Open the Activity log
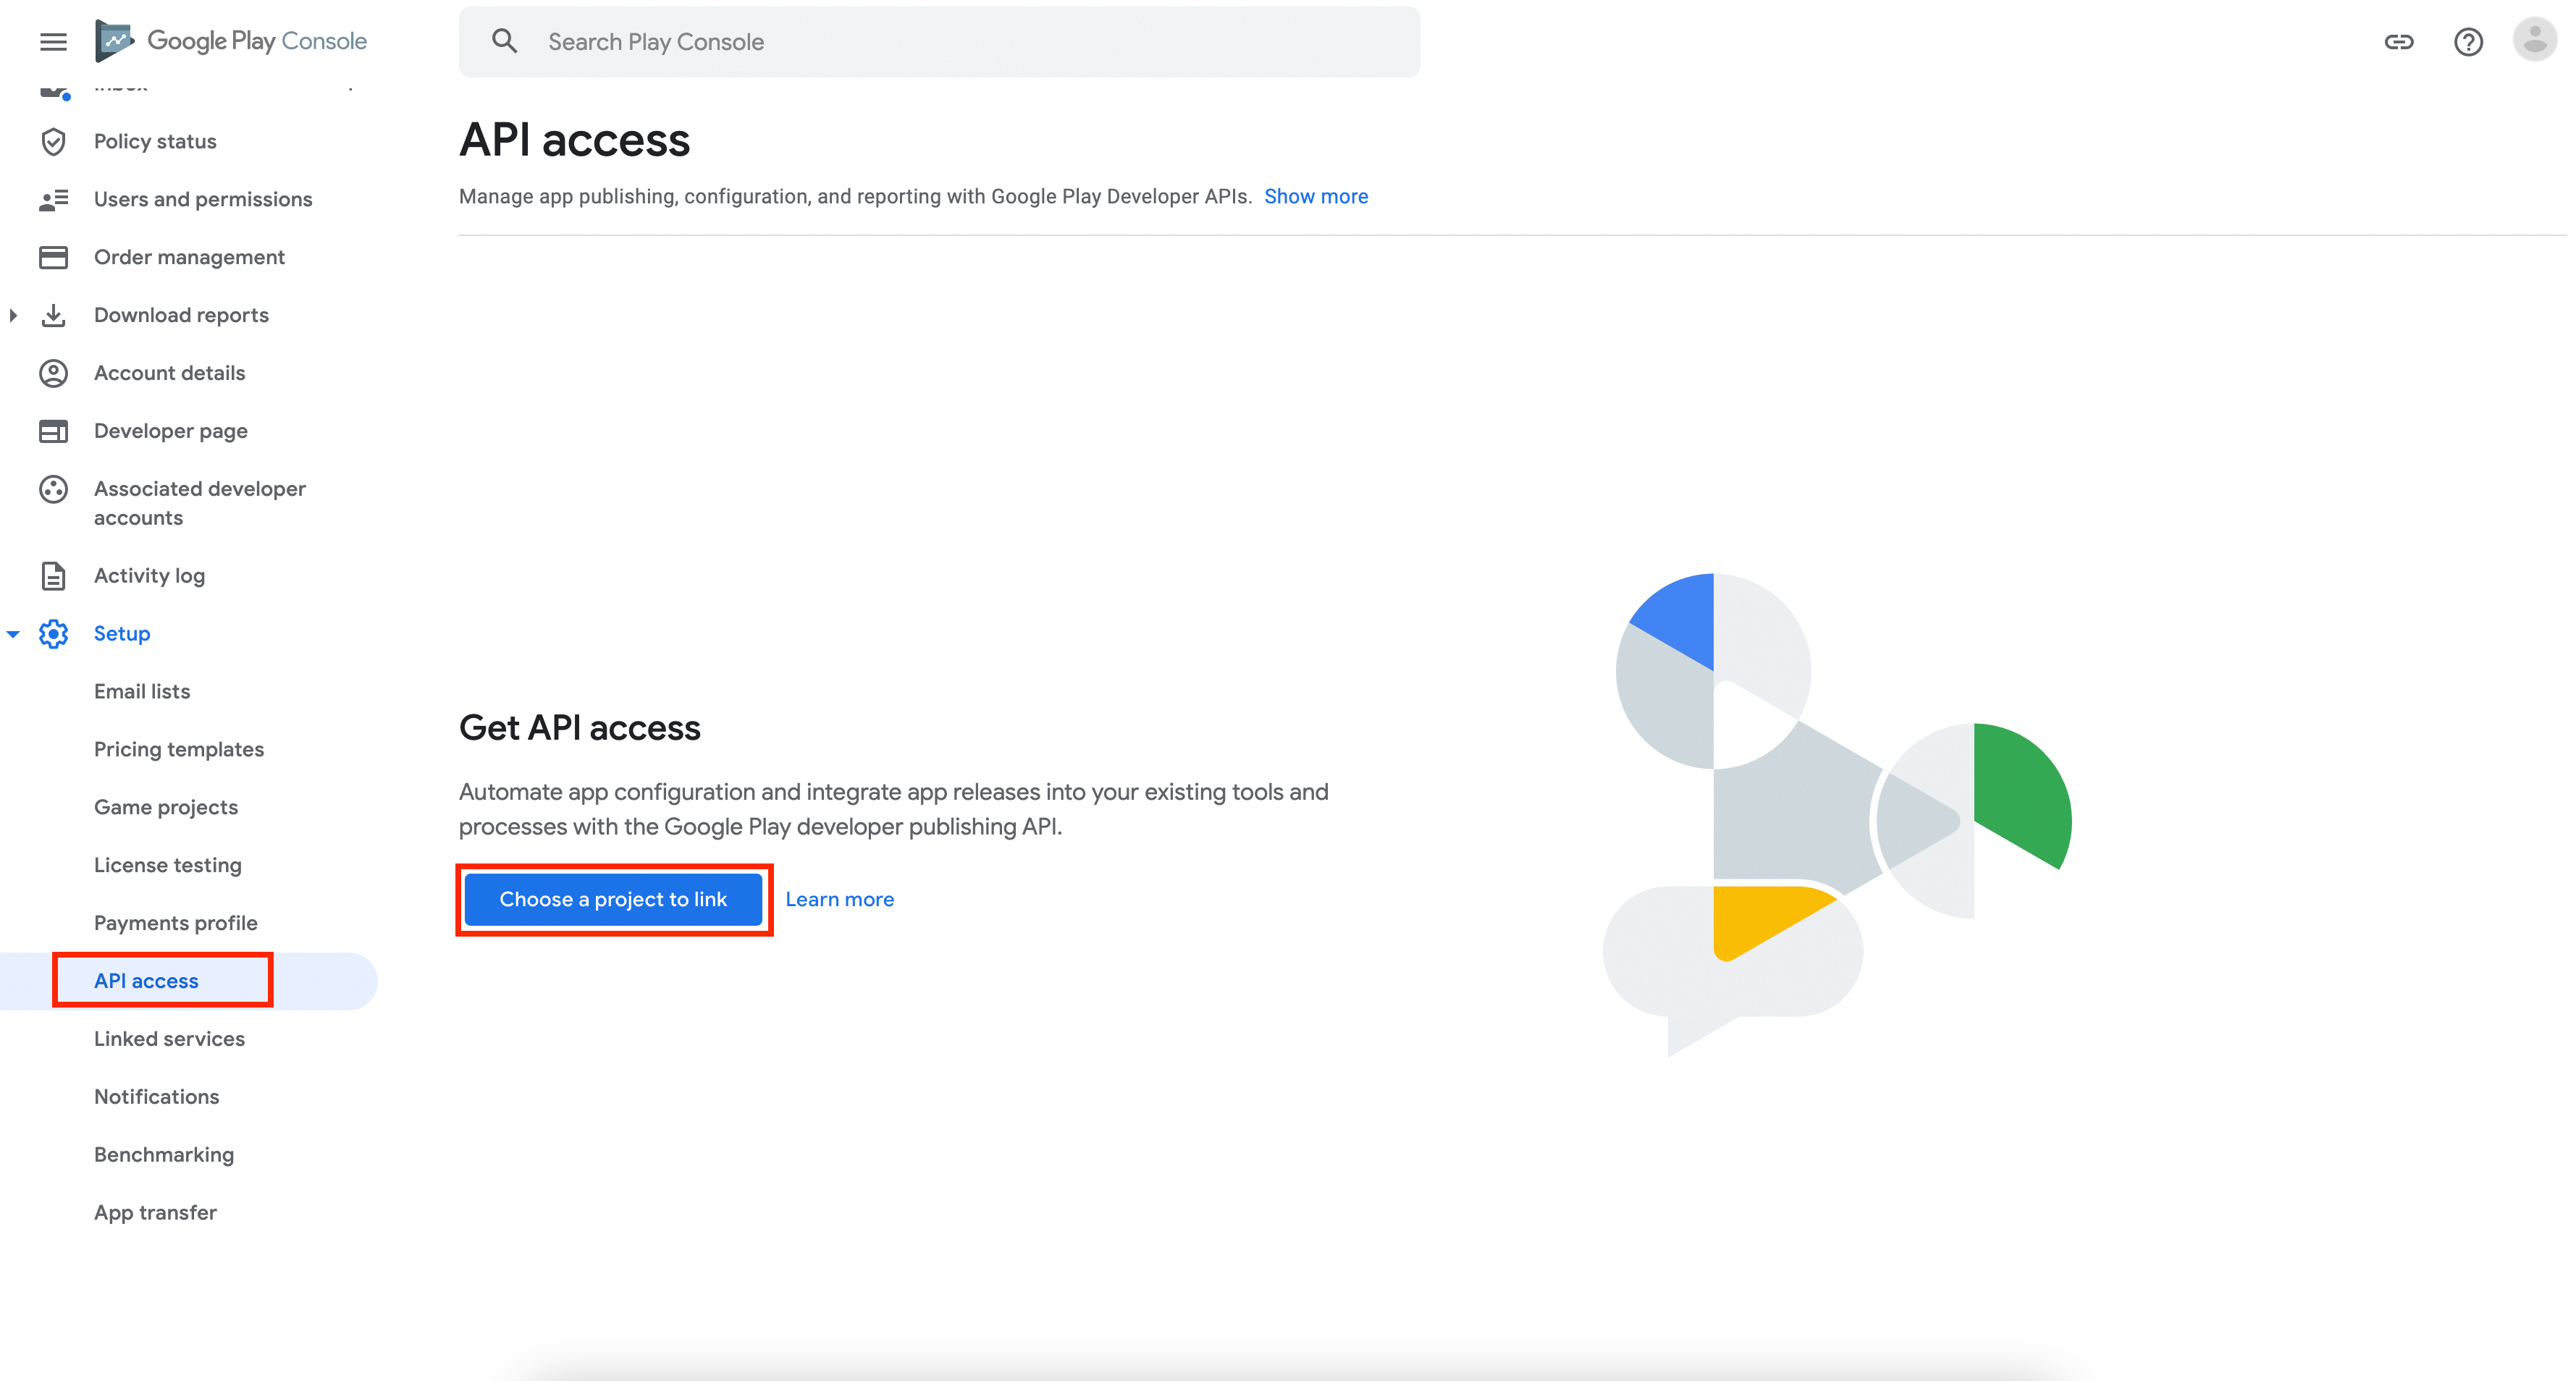Image resolution: width=2576 pixels, height=1381 pixels. click(149, 576)
